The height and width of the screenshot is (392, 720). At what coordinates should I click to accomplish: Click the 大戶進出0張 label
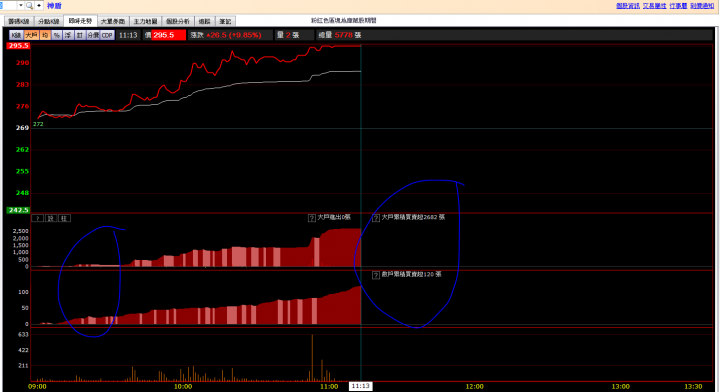click(x=334, y=217)
